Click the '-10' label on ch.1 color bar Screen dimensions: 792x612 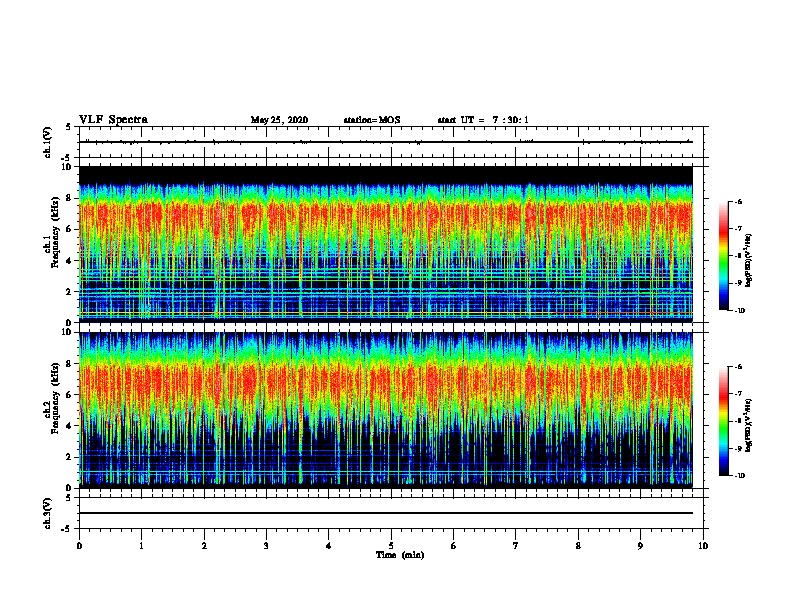tap(740, 311)
